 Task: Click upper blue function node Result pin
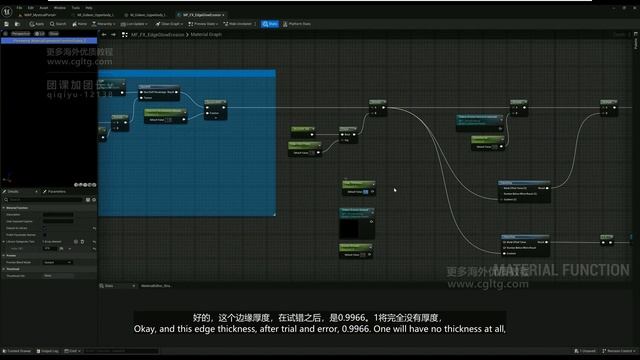click(x=547, y=188)
